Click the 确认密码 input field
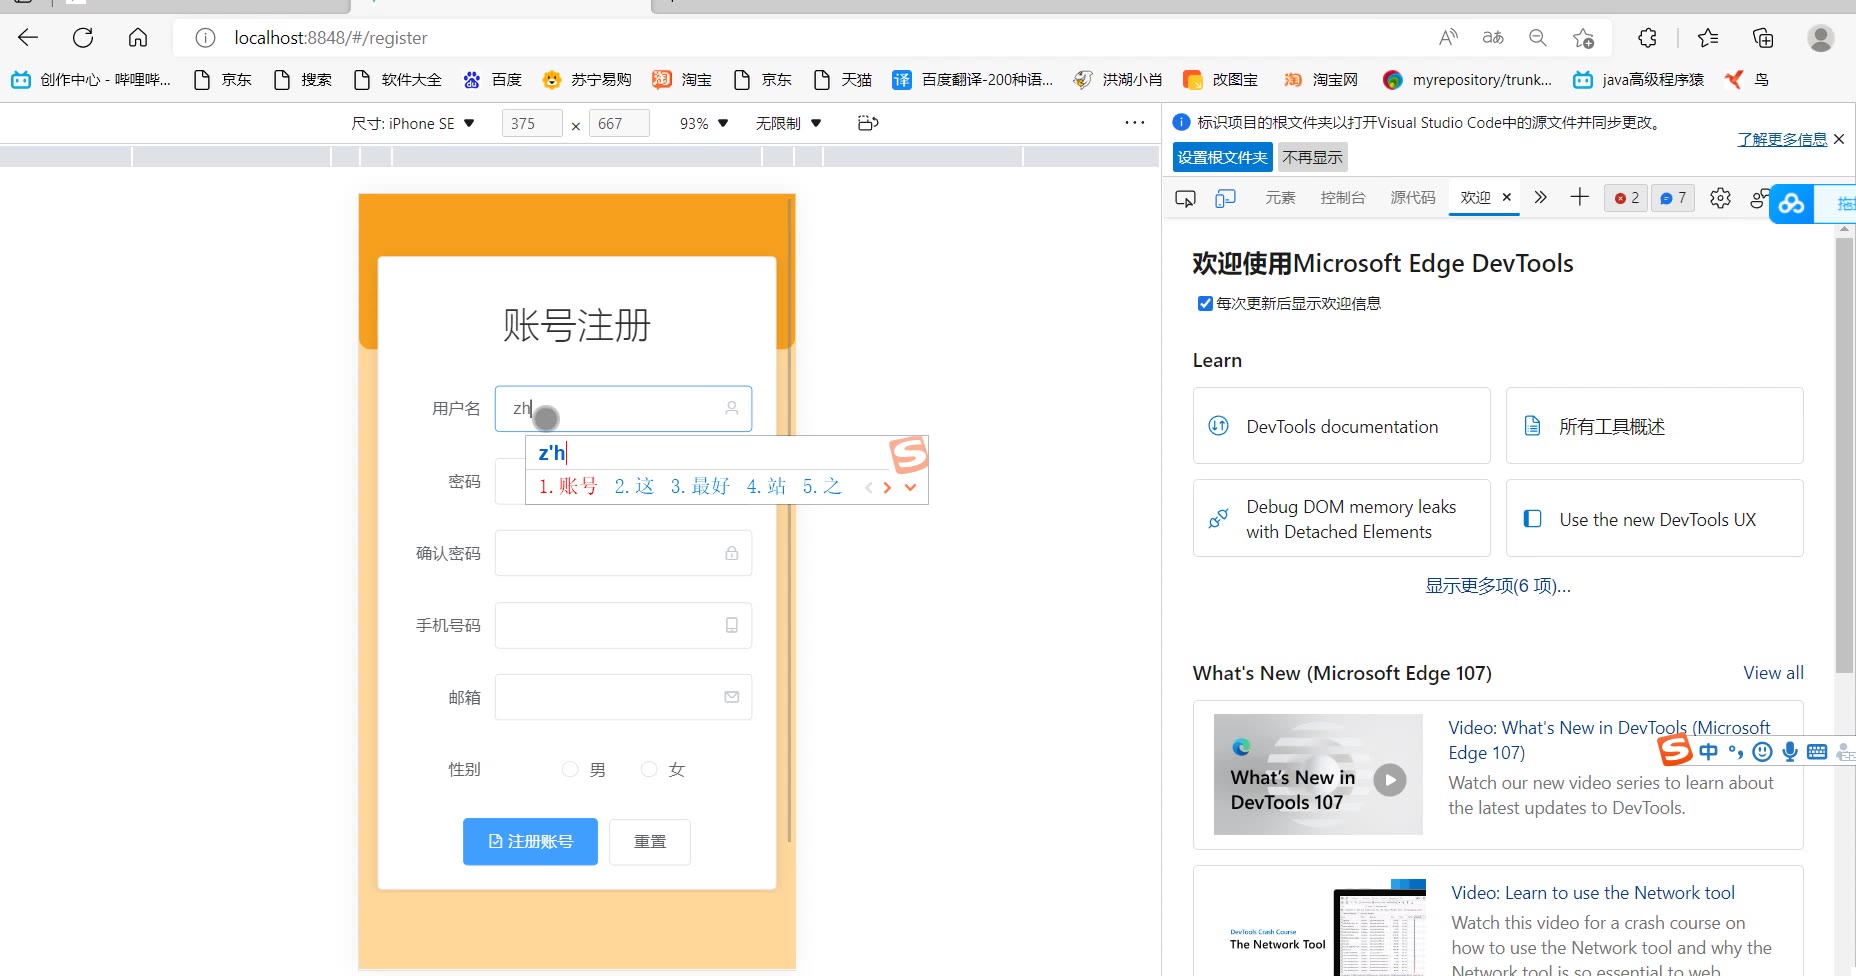Screen dimensions: 1856x976 tap(623, 553)
